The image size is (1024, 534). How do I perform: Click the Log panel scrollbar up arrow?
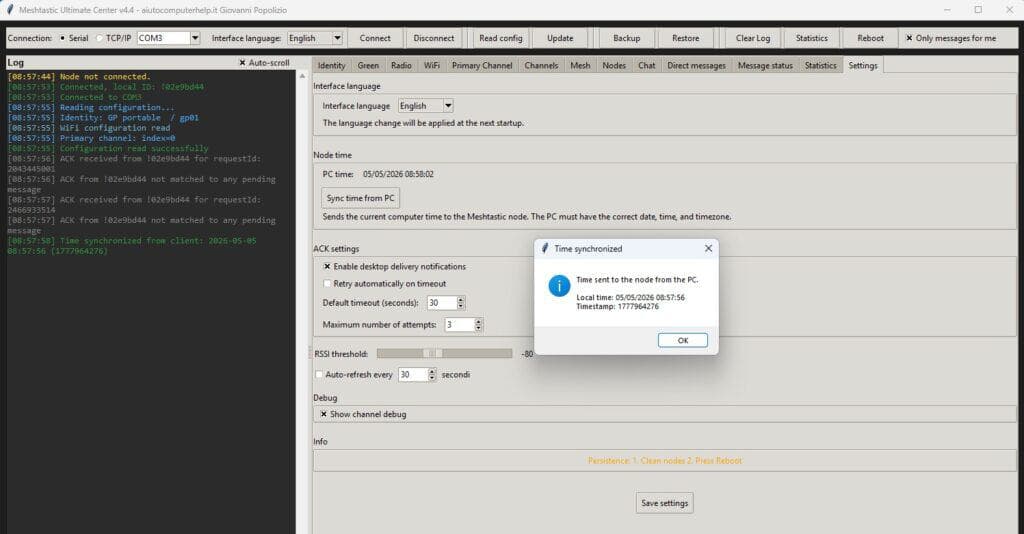[302, 76]
